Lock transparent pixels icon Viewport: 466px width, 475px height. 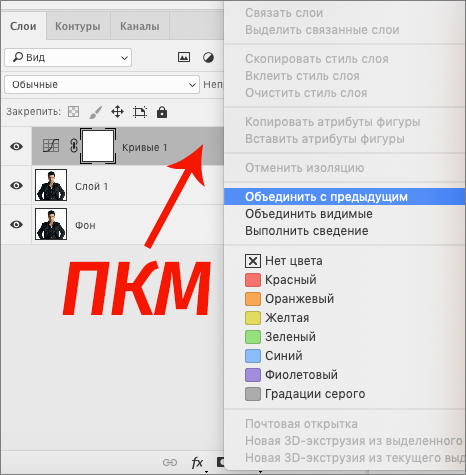(73, 112)
